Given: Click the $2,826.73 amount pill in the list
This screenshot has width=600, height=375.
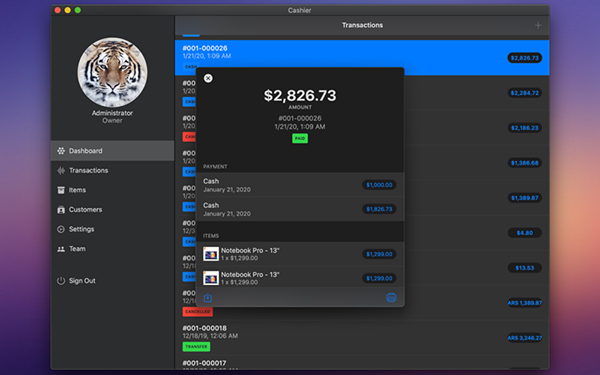Looking at the screenshot, I should click(x=525, y=58).
